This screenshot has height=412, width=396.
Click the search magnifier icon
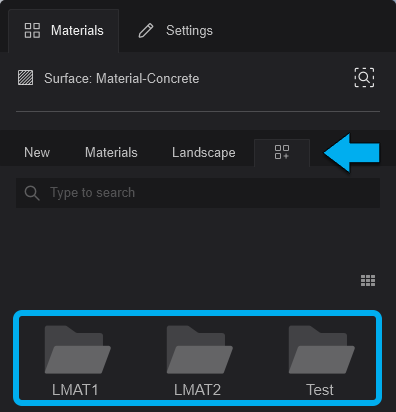(x=32, y=193)
